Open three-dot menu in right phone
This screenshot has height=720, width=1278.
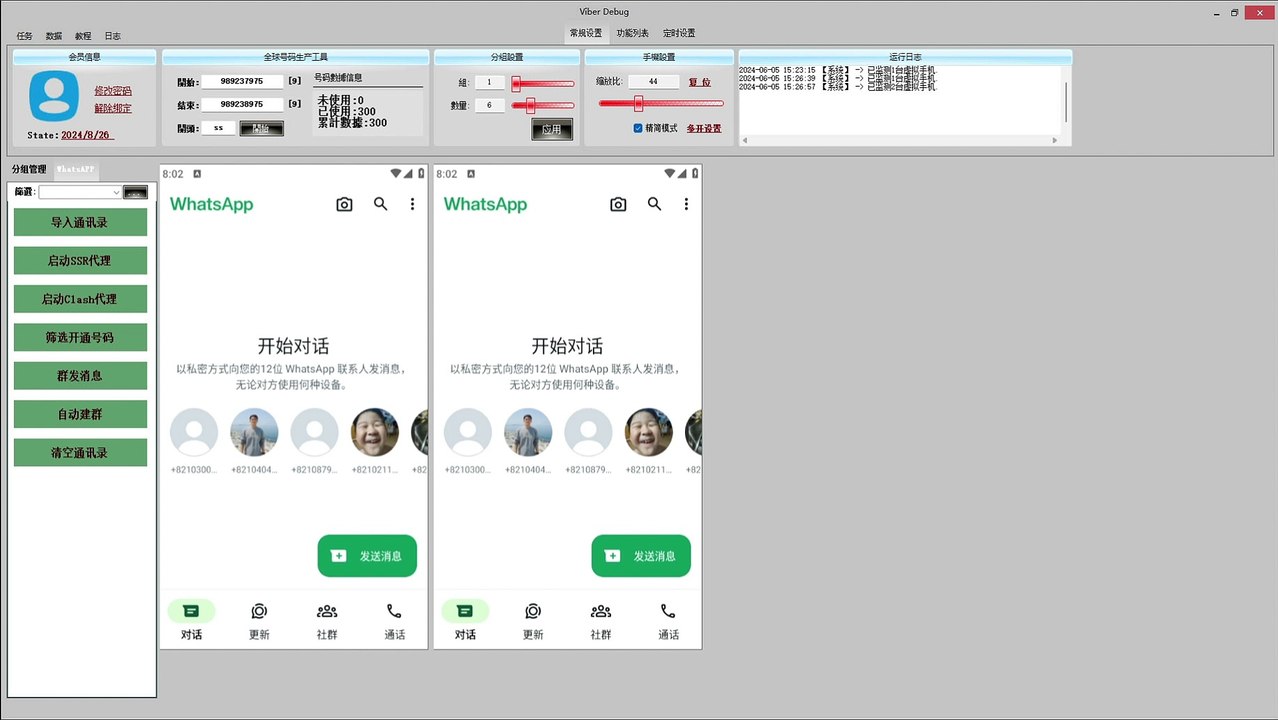(686, 204)
